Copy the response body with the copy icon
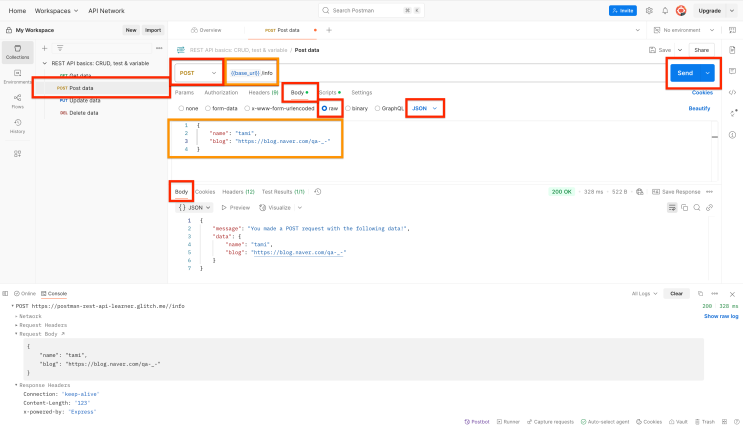This screenshot has height=427, width=743. click(684, 208)
